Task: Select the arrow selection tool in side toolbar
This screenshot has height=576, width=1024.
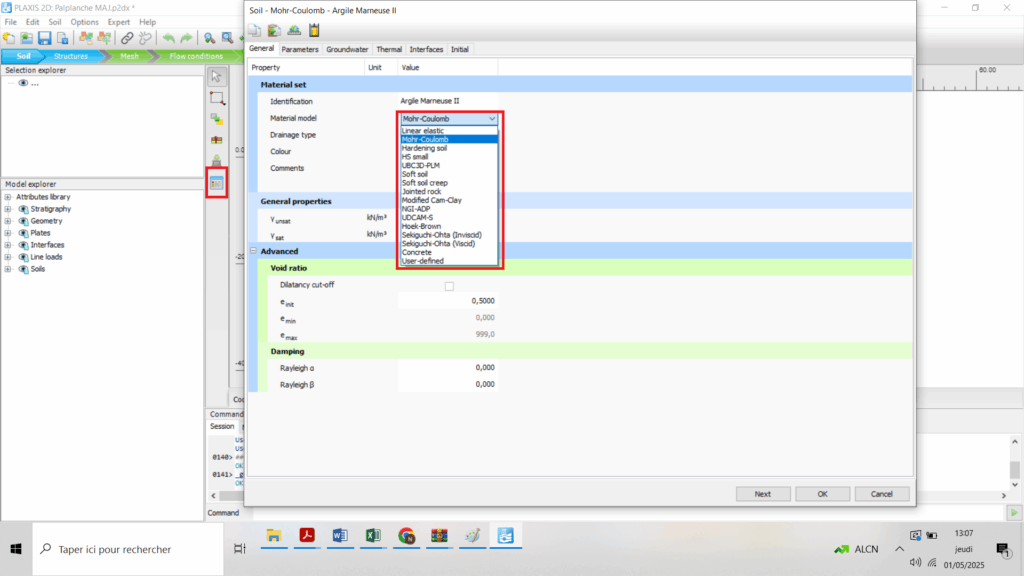Action: pos(217,76)
